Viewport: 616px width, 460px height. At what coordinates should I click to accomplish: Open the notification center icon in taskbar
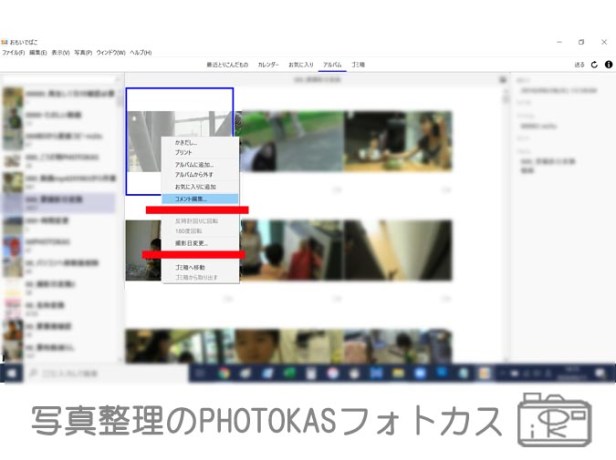point(601,373)
